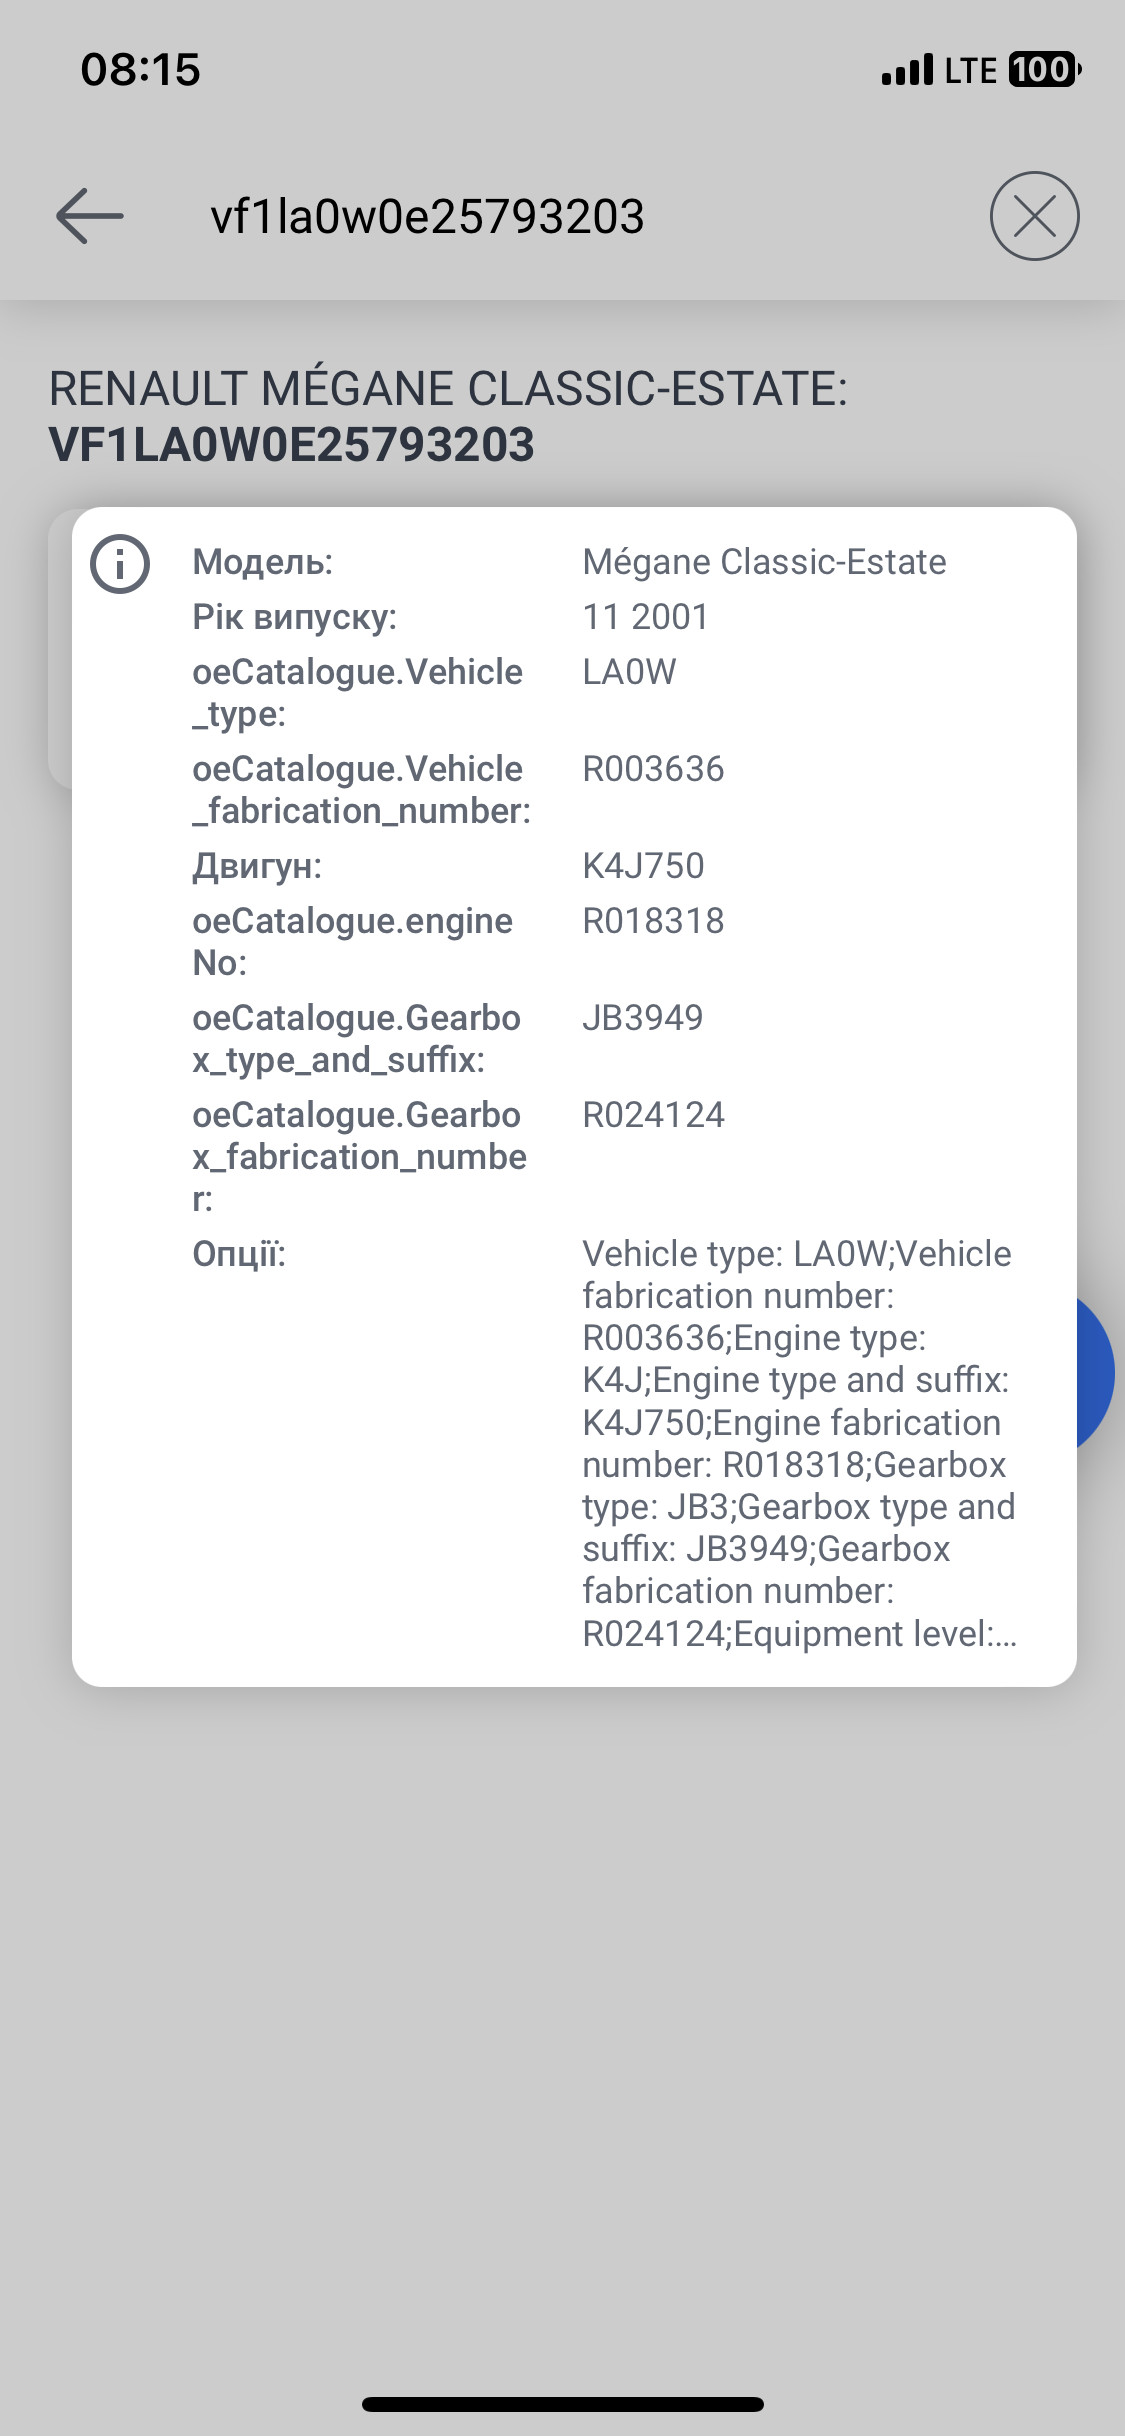The height and width of the screenshot is (2436, 1125).
Task: Tap the RENAULT MÉGANE CLASSIC-ESTATE heading
Action: click(448, 388)
